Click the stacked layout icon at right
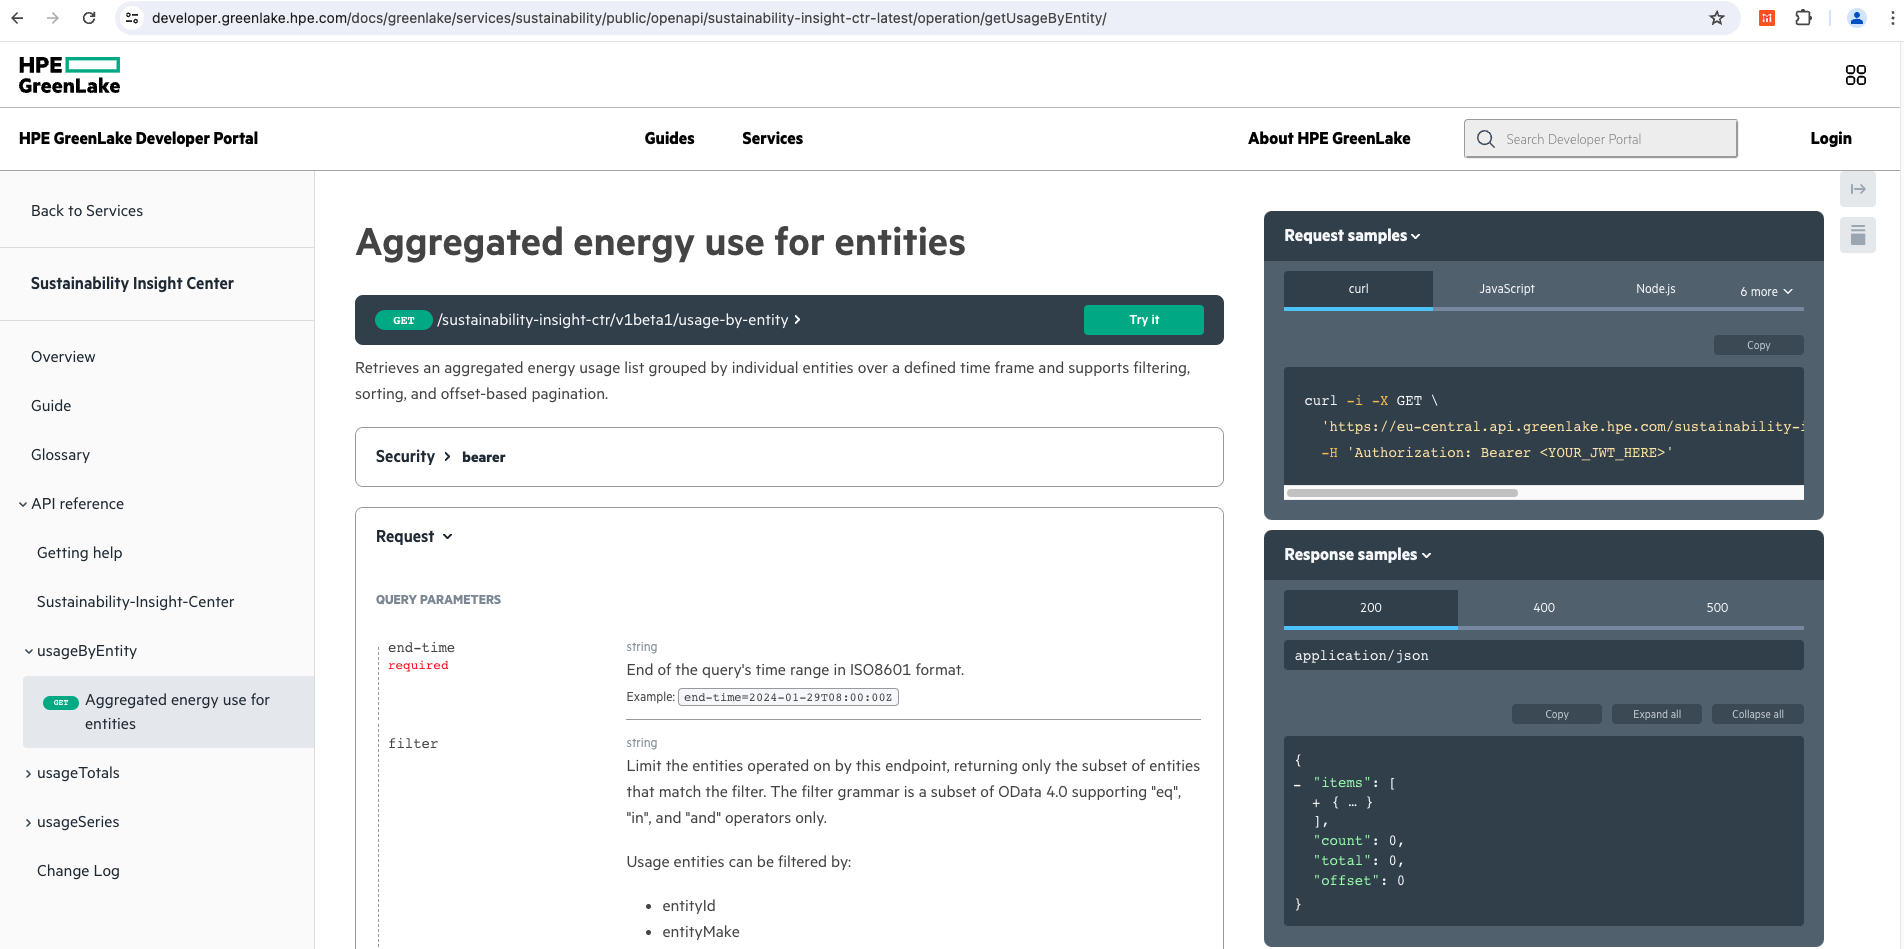The height and width of the screenshot is (949, 1904). click(1858, 235)
